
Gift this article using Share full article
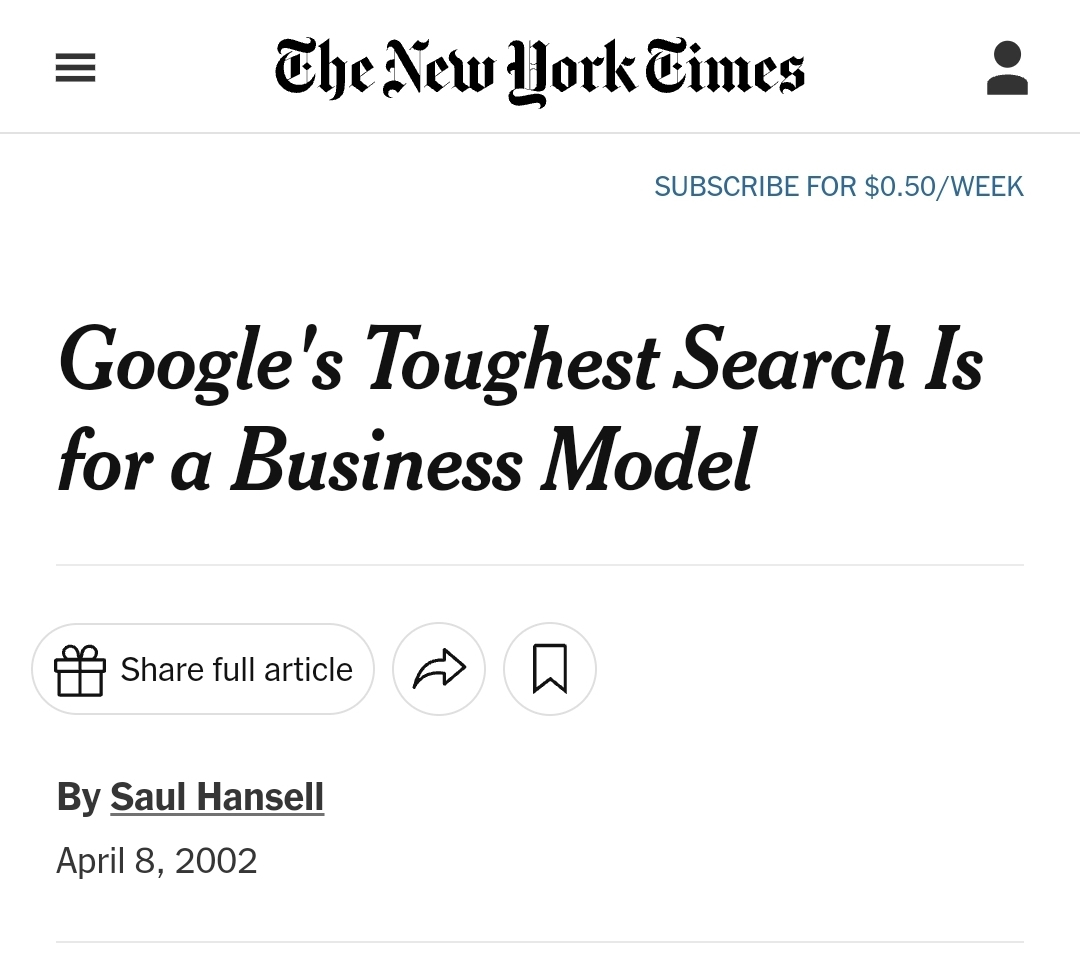point(202,669)
